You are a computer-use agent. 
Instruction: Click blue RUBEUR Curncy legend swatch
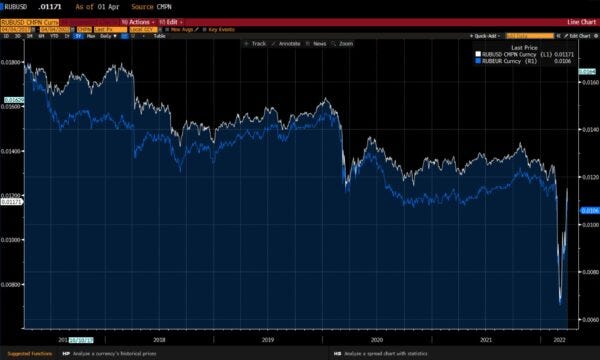tap(478, 61)
